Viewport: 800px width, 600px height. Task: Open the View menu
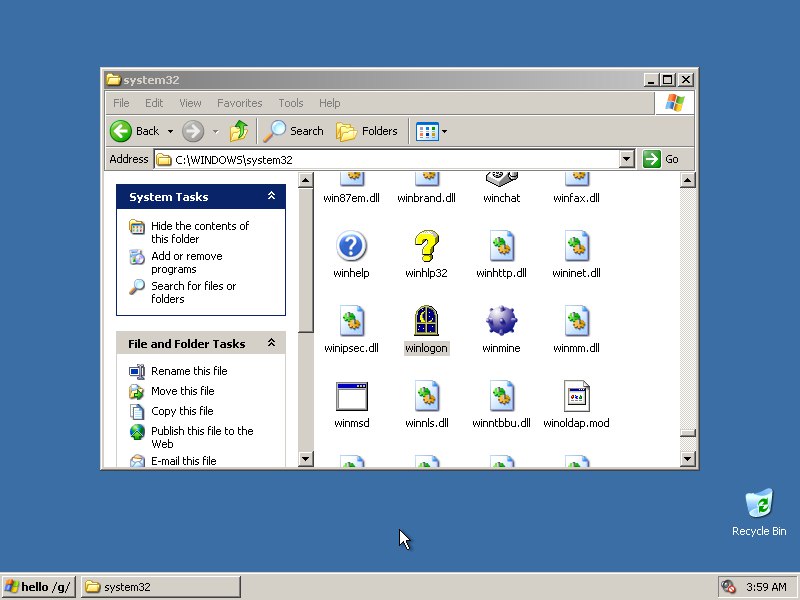[190, 103]
